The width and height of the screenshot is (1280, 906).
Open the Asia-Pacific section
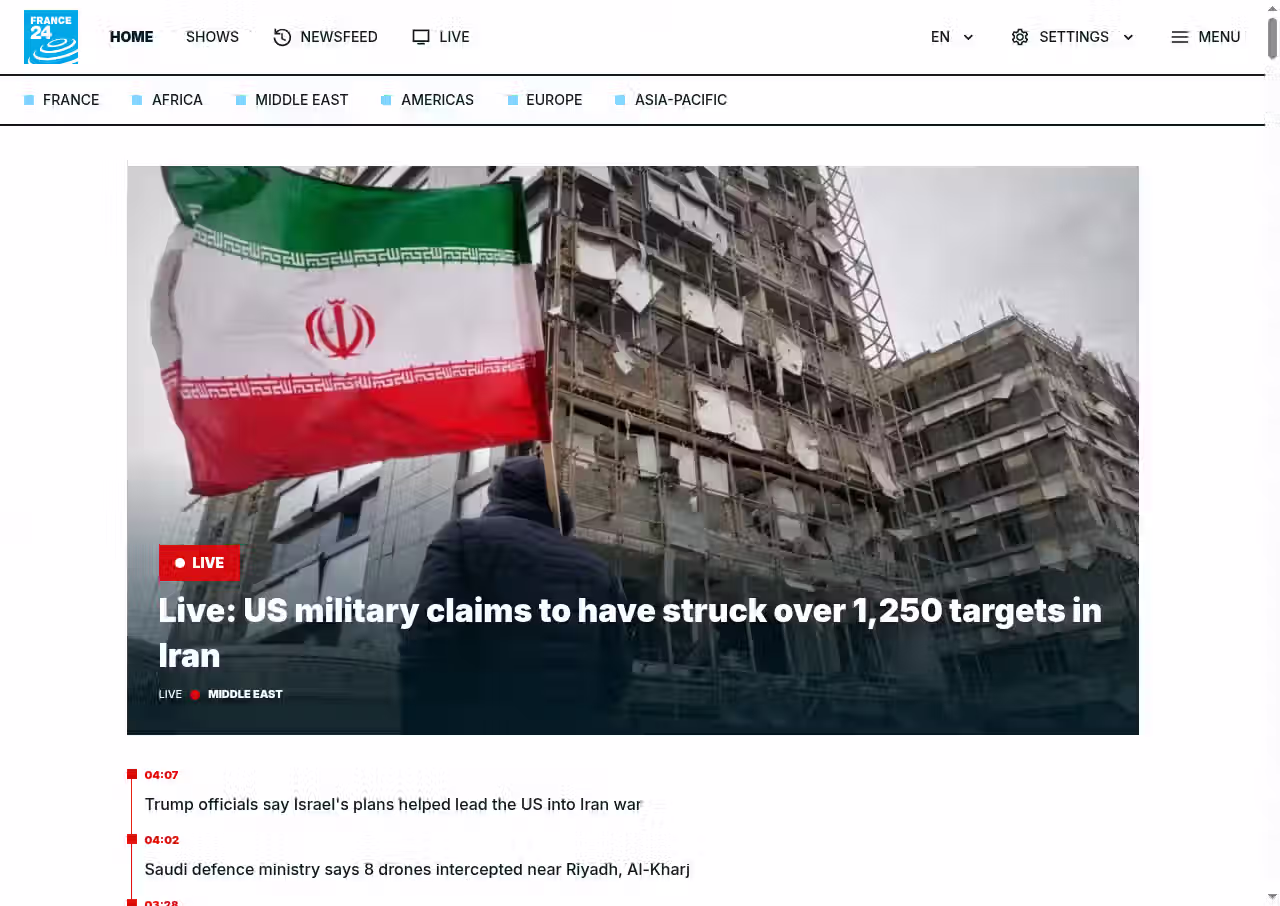coord(680,100)
